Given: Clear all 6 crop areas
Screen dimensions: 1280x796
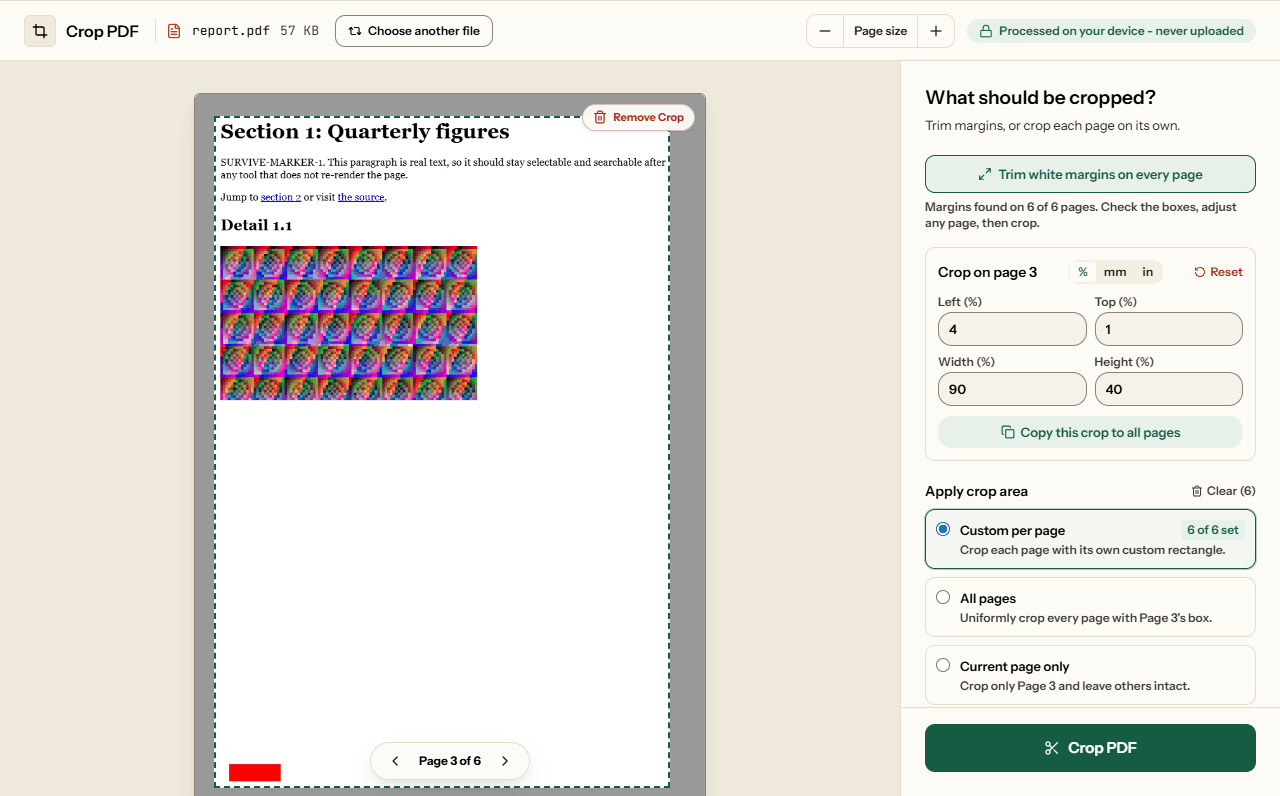Looking at the screenshot, I should [x=1223, y=491].
